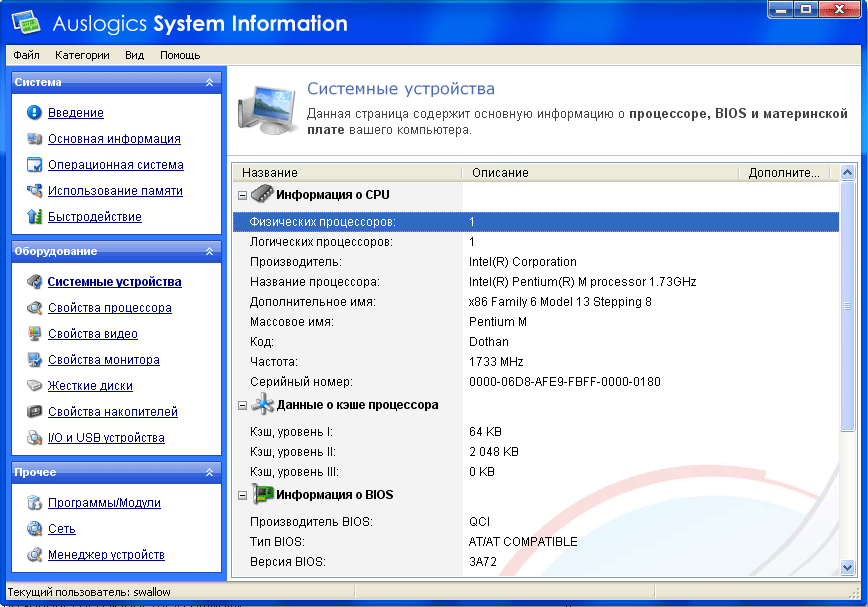Open Свойства монитора link
868x607 pixels.
coord(104,359)
